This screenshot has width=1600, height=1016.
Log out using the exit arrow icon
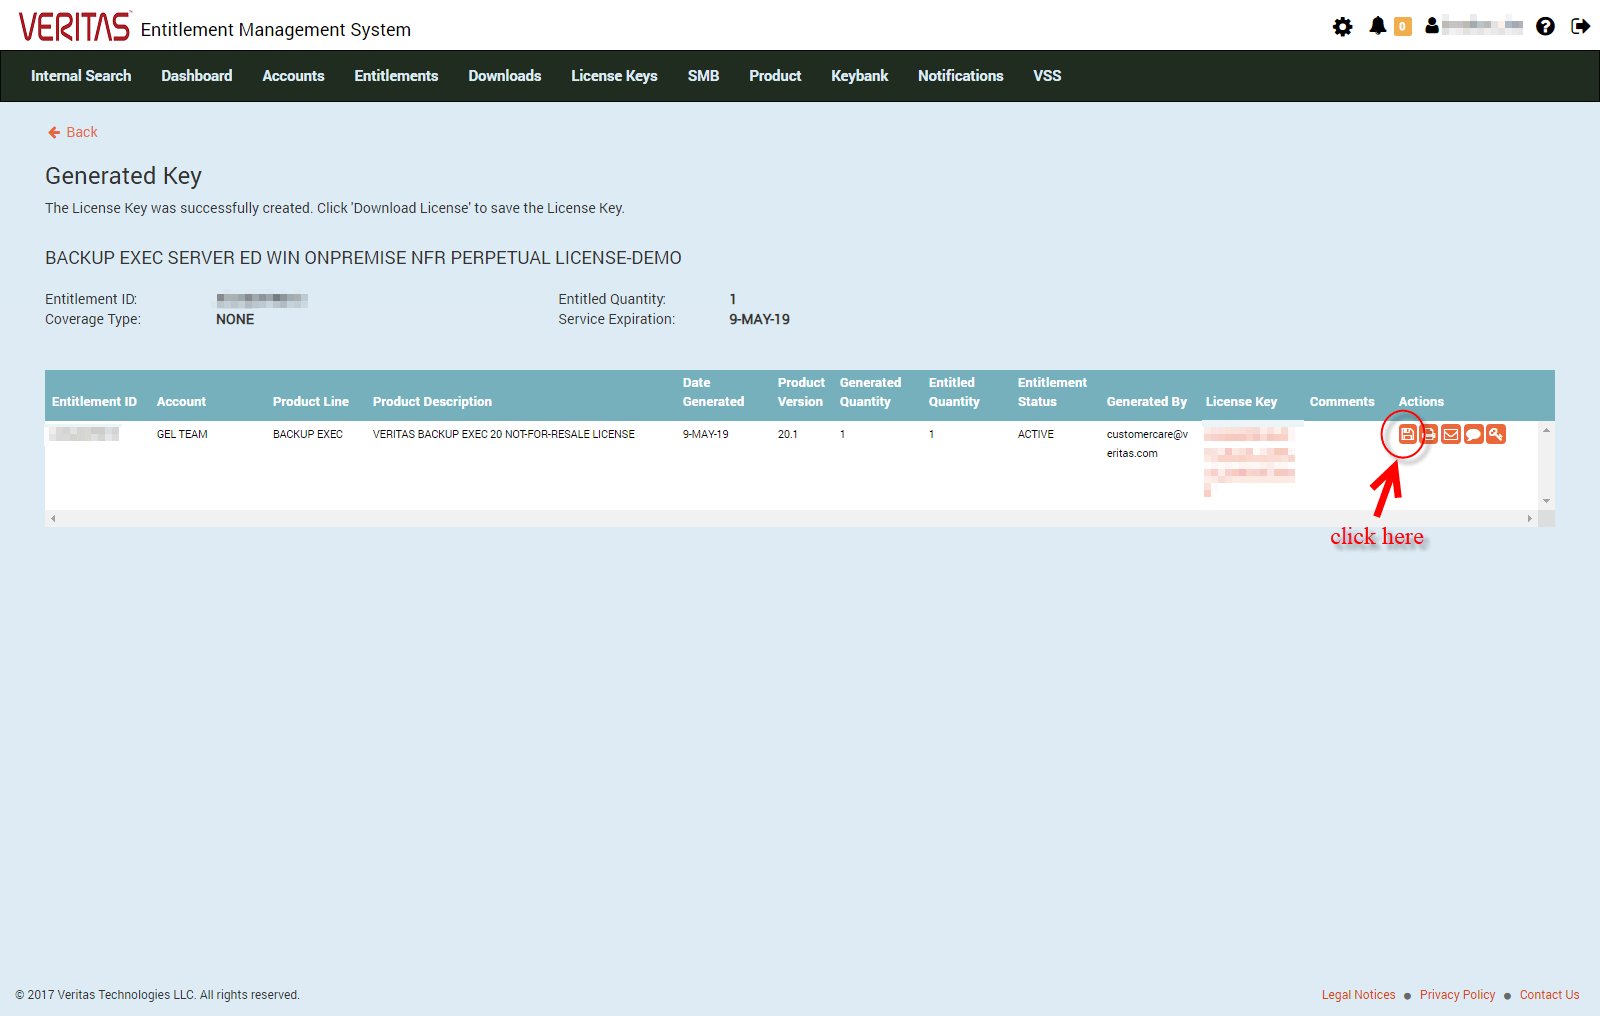pyautogui.click(x=1580, y=27)
